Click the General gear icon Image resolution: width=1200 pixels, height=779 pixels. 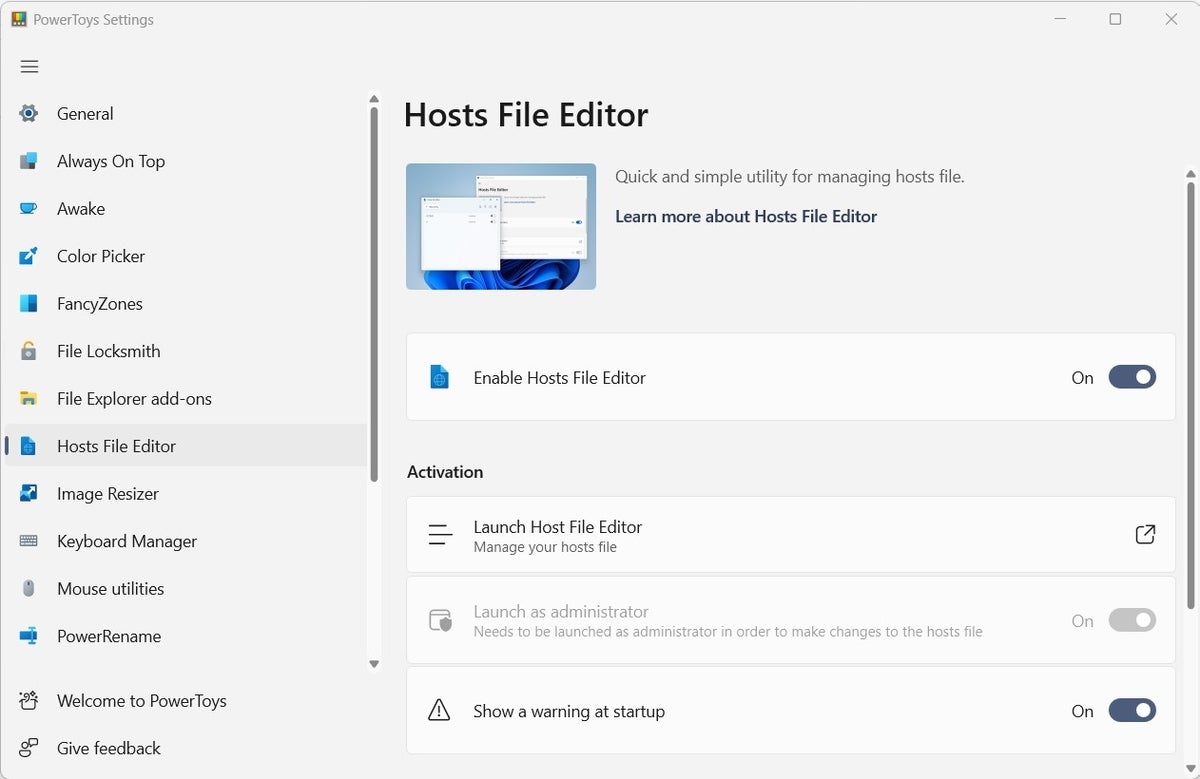tap(29, 114)
